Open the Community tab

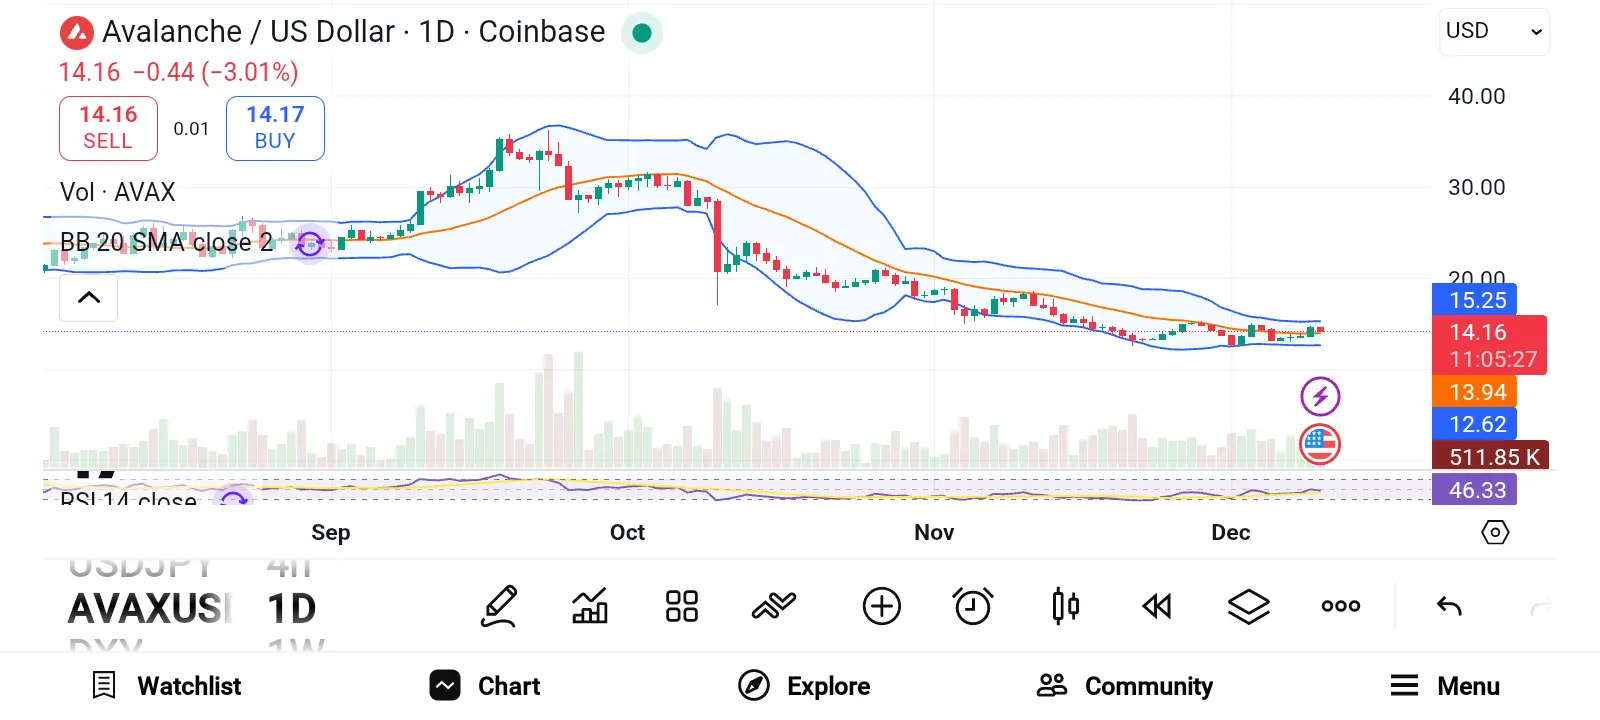(x=1125, y=686)
